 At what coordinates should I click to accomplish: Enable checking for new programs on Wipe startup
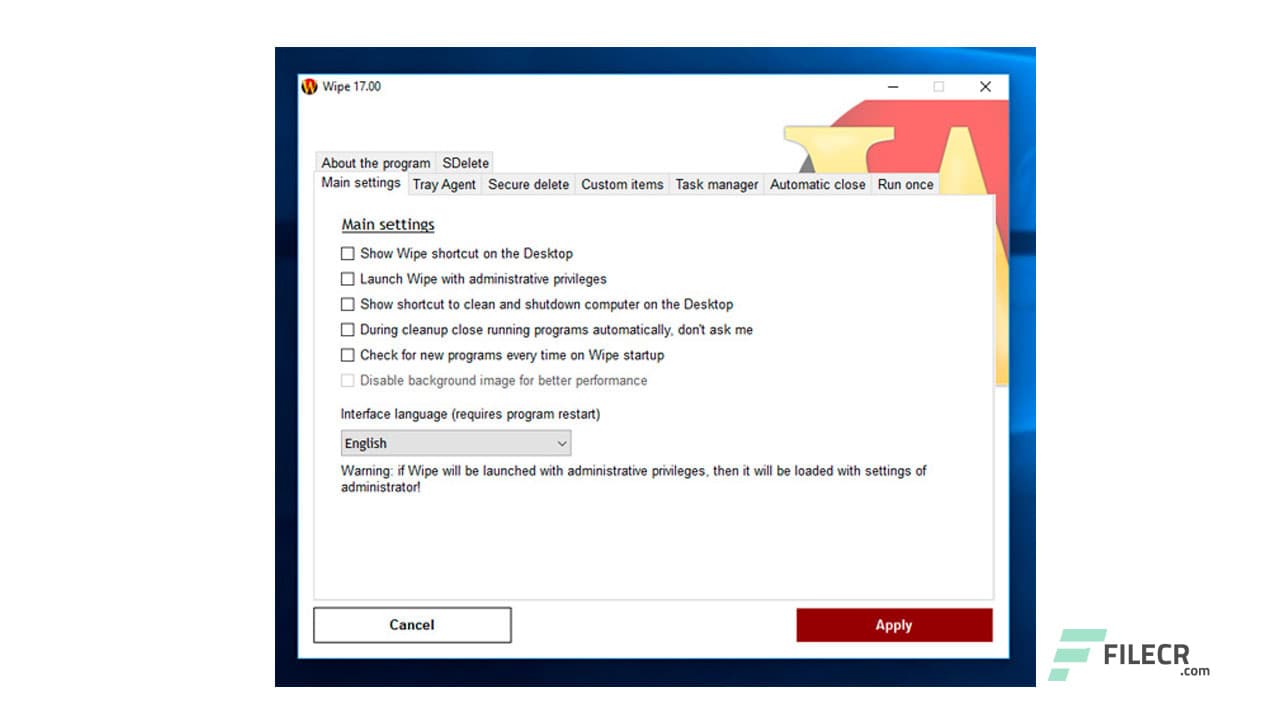[347, 355]
